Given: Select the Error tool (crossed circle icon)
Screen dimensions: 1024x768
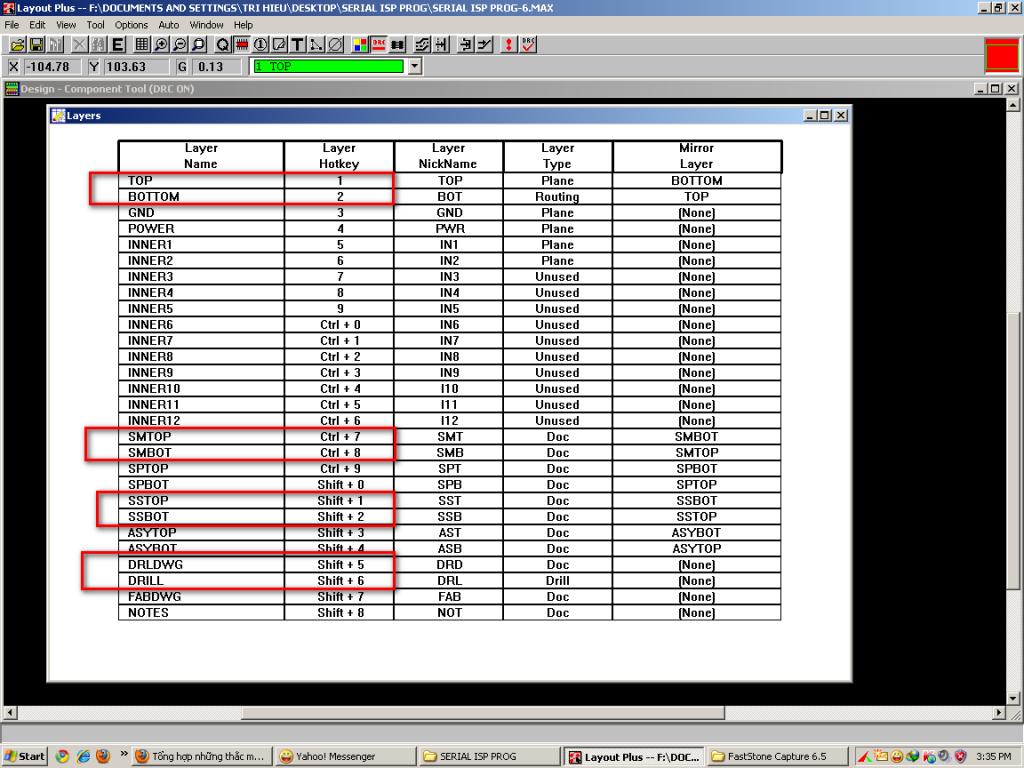Looking at the screenshot, I should (335, 44).
